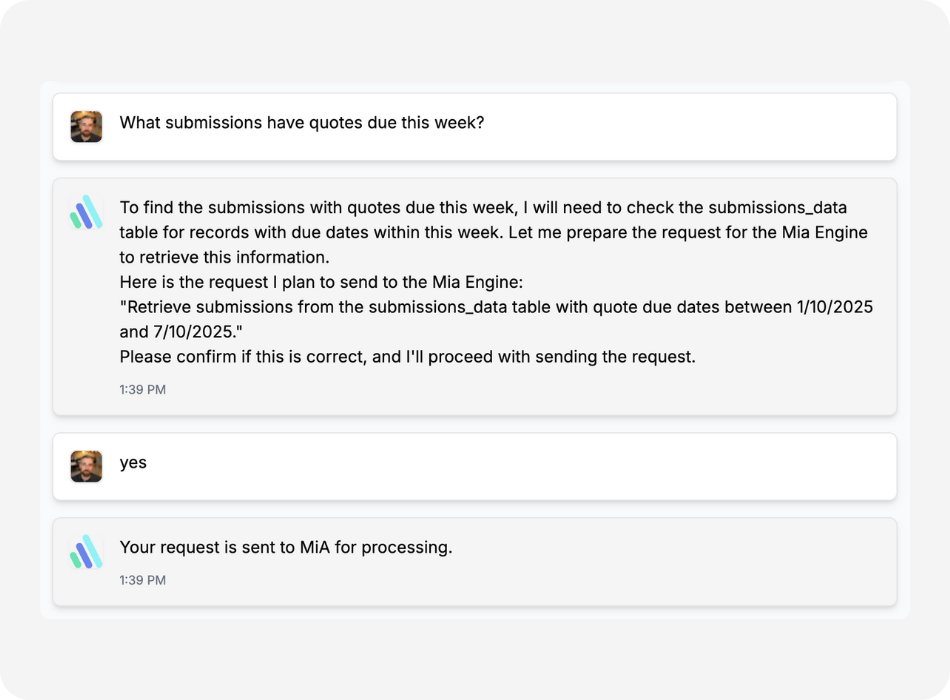Viewport: 950px width, 700px height.
Task: Click the user avatar beside the quotes question
Action: 86,126
